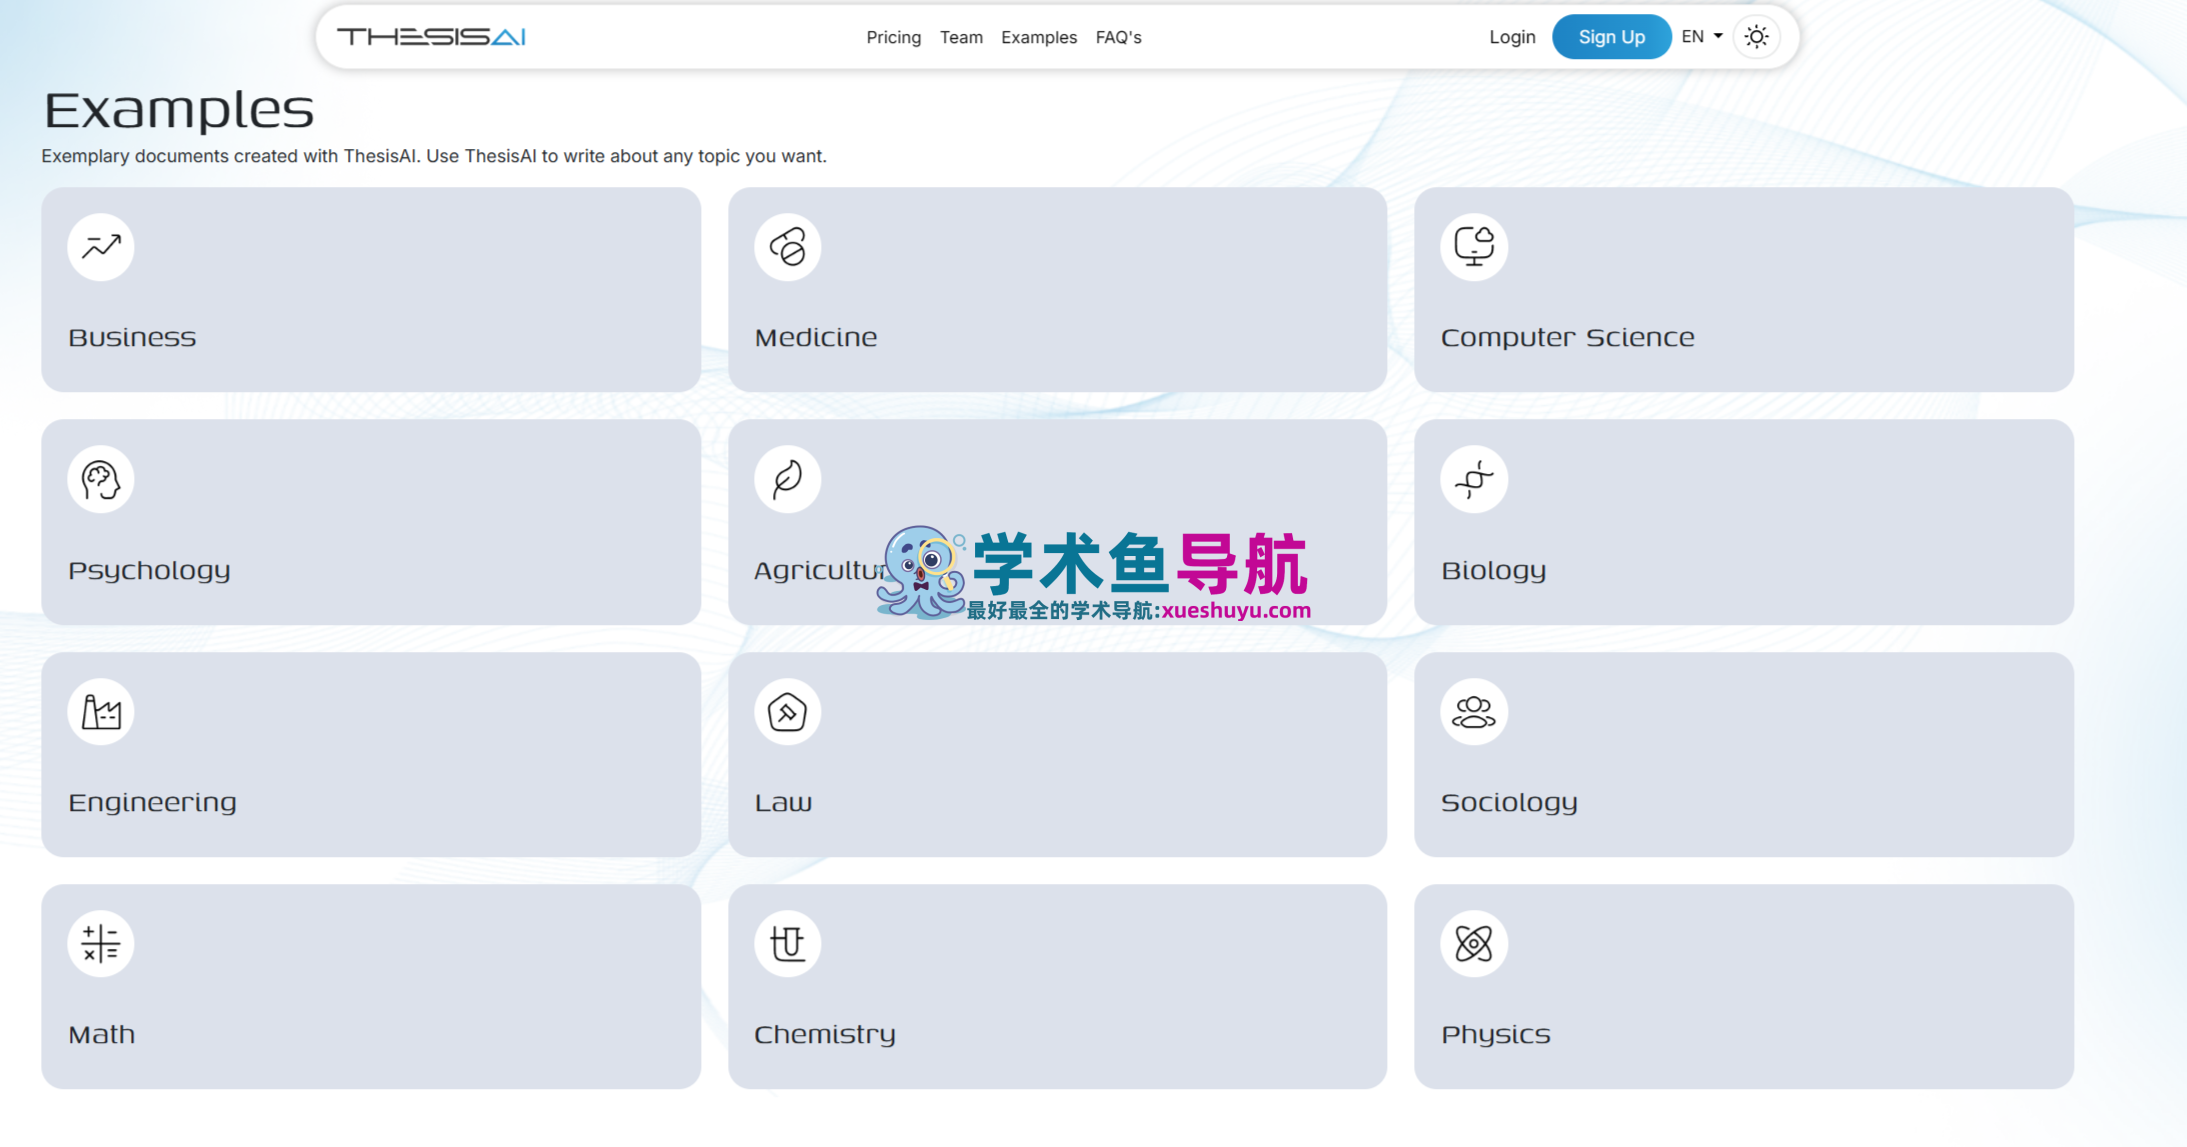Click the Chemistry test tube icon
2187x1147 pixels.
tap(787, 943)
